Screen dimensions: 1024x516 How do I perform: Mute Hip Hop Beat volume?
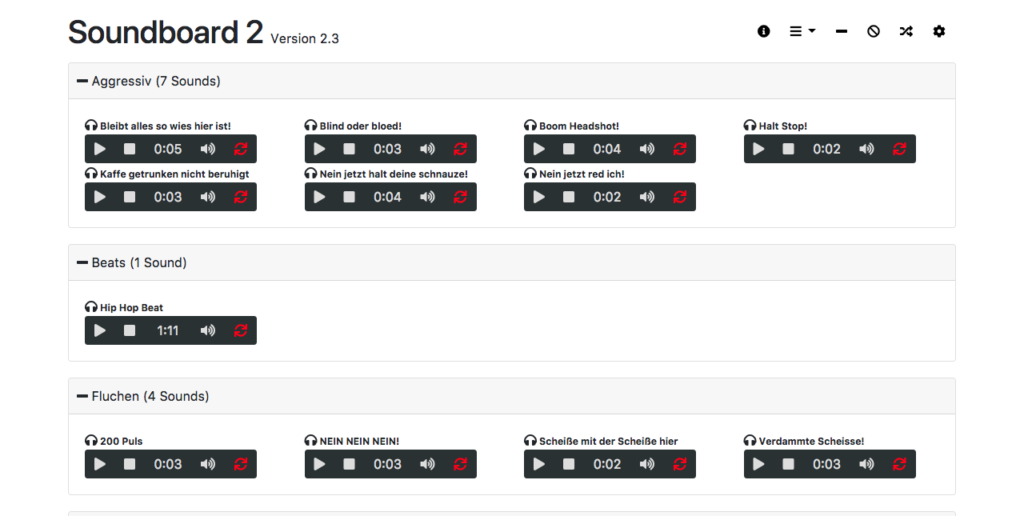[x=208, y=331]
